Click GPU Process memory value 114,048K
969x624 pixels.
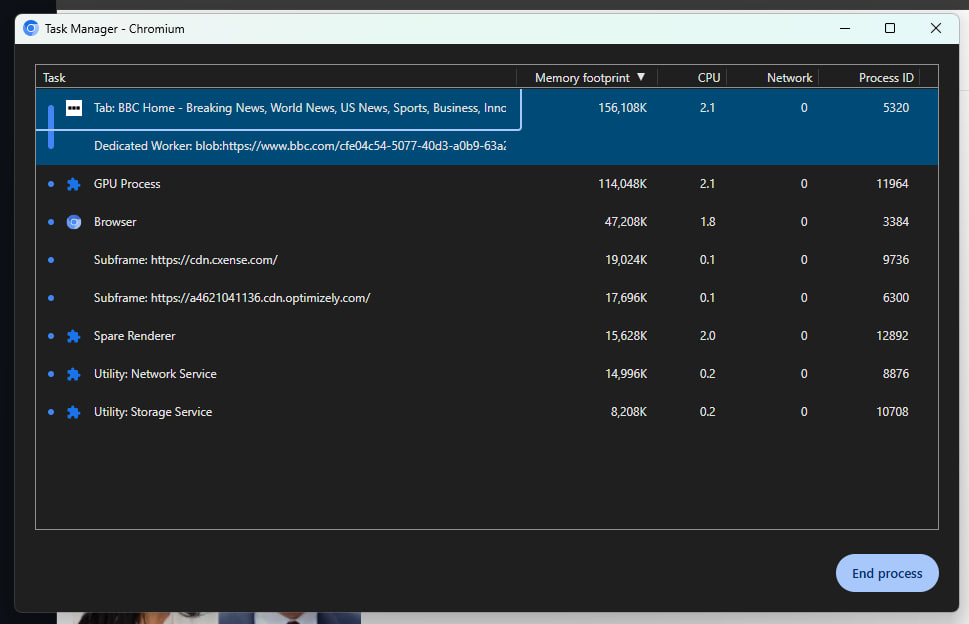(622, 184)
